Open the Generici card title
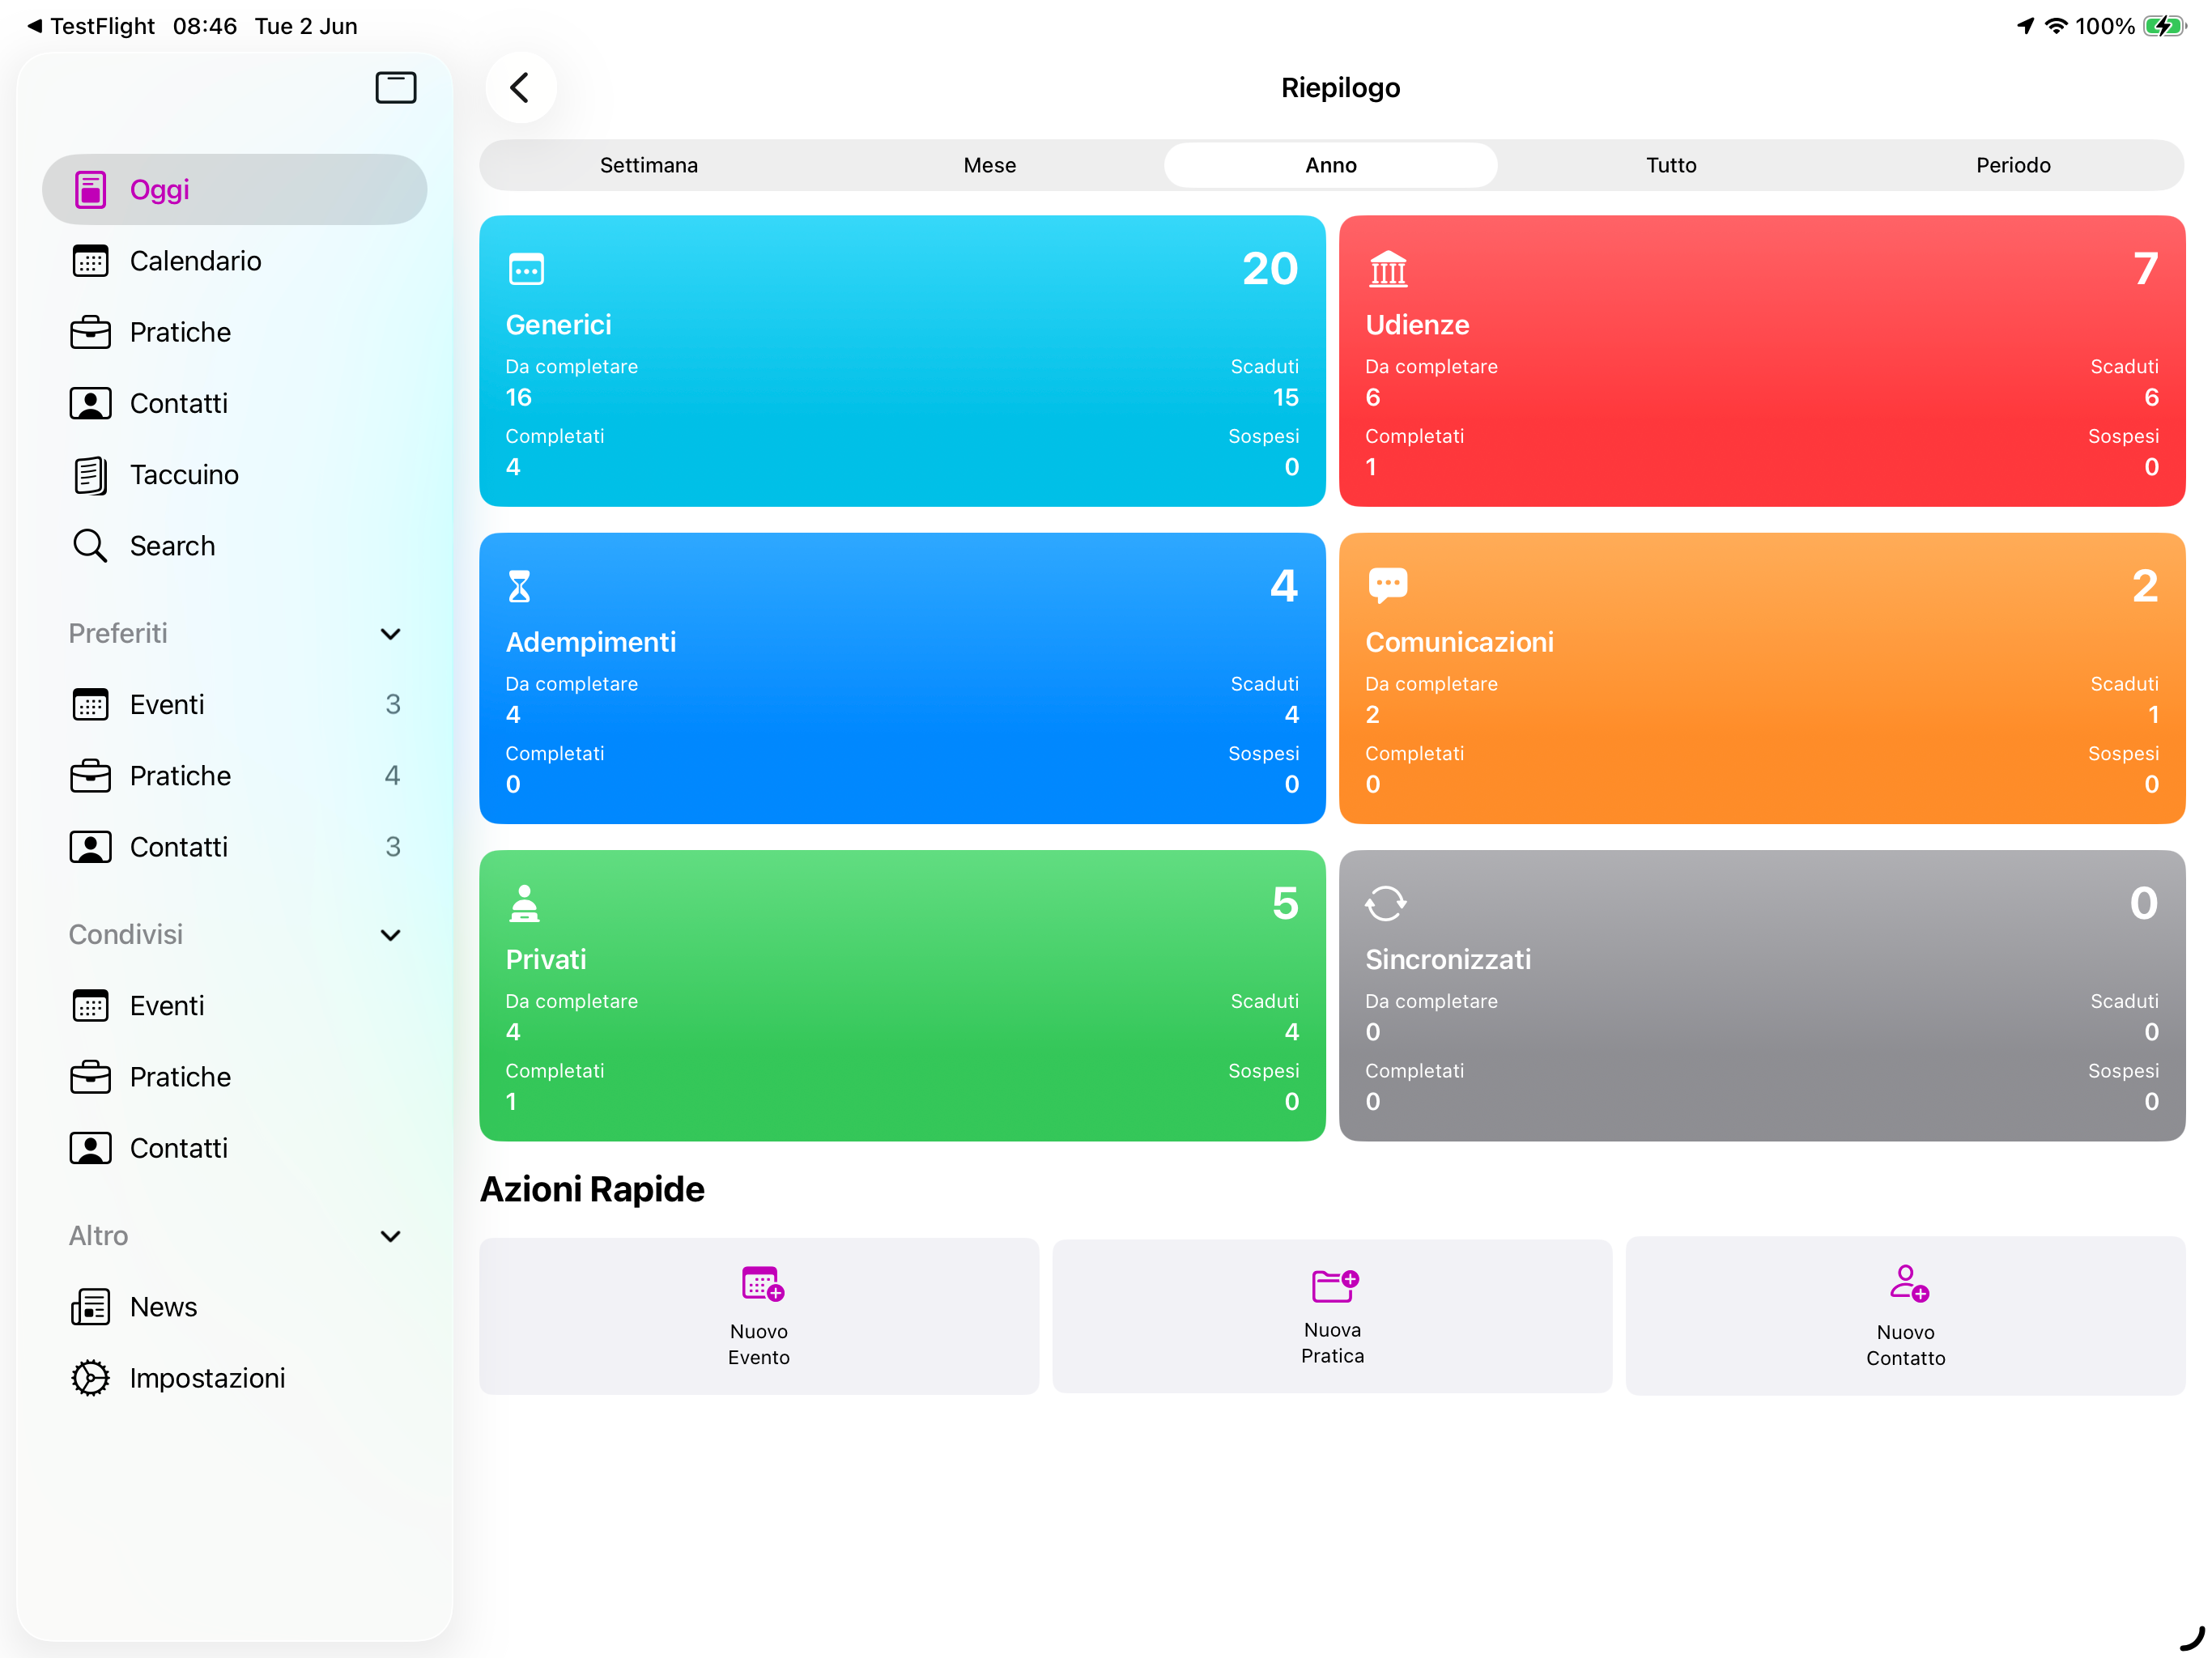This screenshot has width=2212, height=1658. tap(558, 325)
